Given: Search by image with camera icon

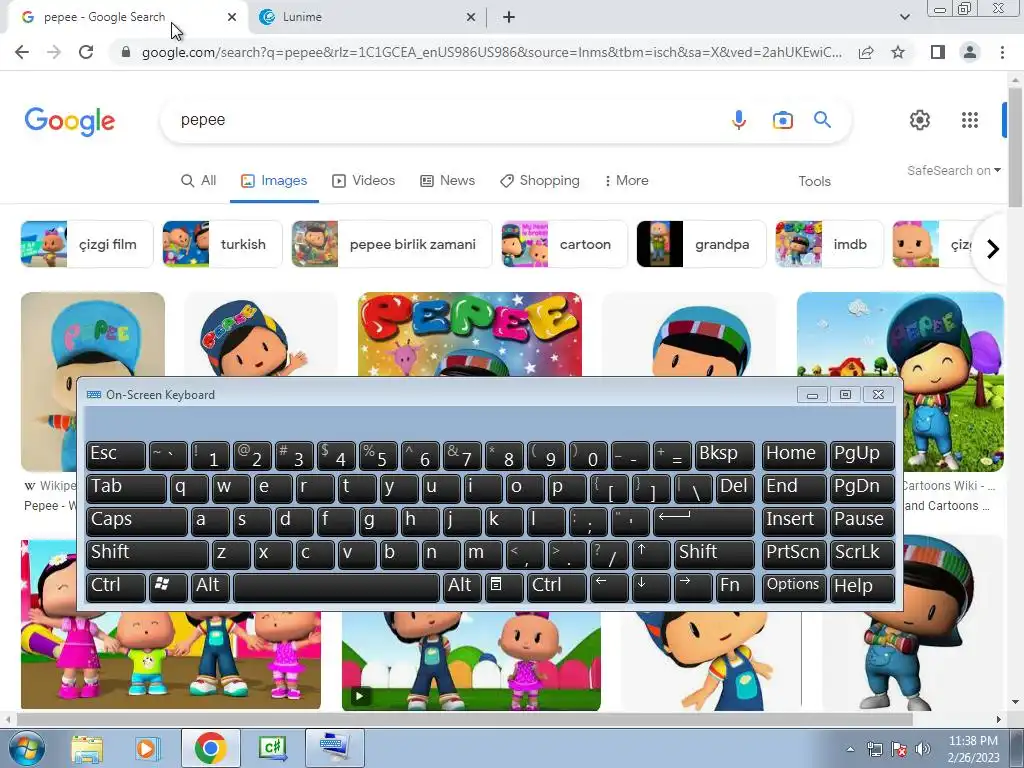Looking at the screenshot, I should tap(782, 120).
